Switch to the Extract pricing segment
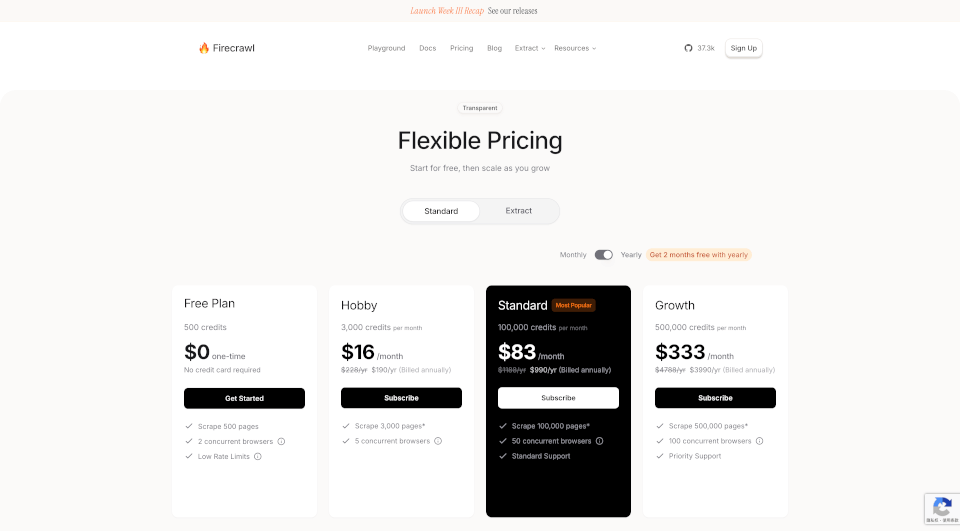960x531 pixels. coord(519,211)
